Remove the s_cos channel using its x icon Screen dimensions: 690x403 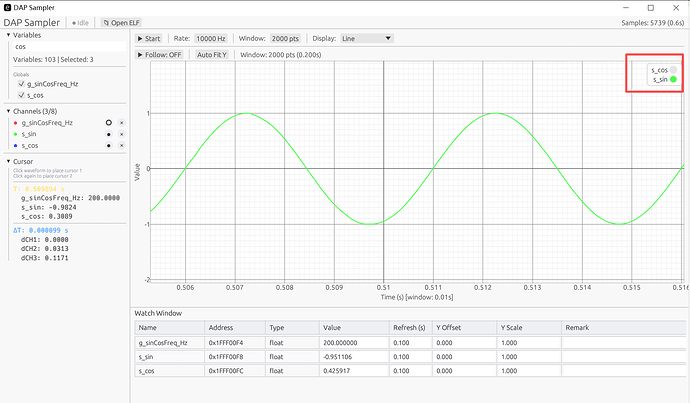point(122,146)
